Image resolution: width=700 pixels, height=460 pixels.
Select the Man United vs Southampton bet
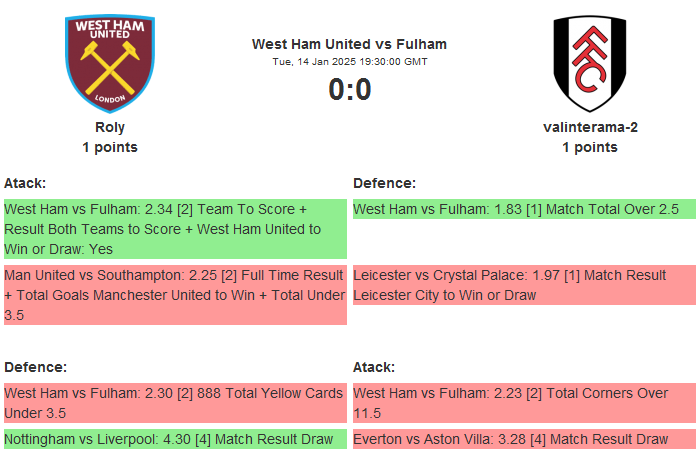pos(175,295)
